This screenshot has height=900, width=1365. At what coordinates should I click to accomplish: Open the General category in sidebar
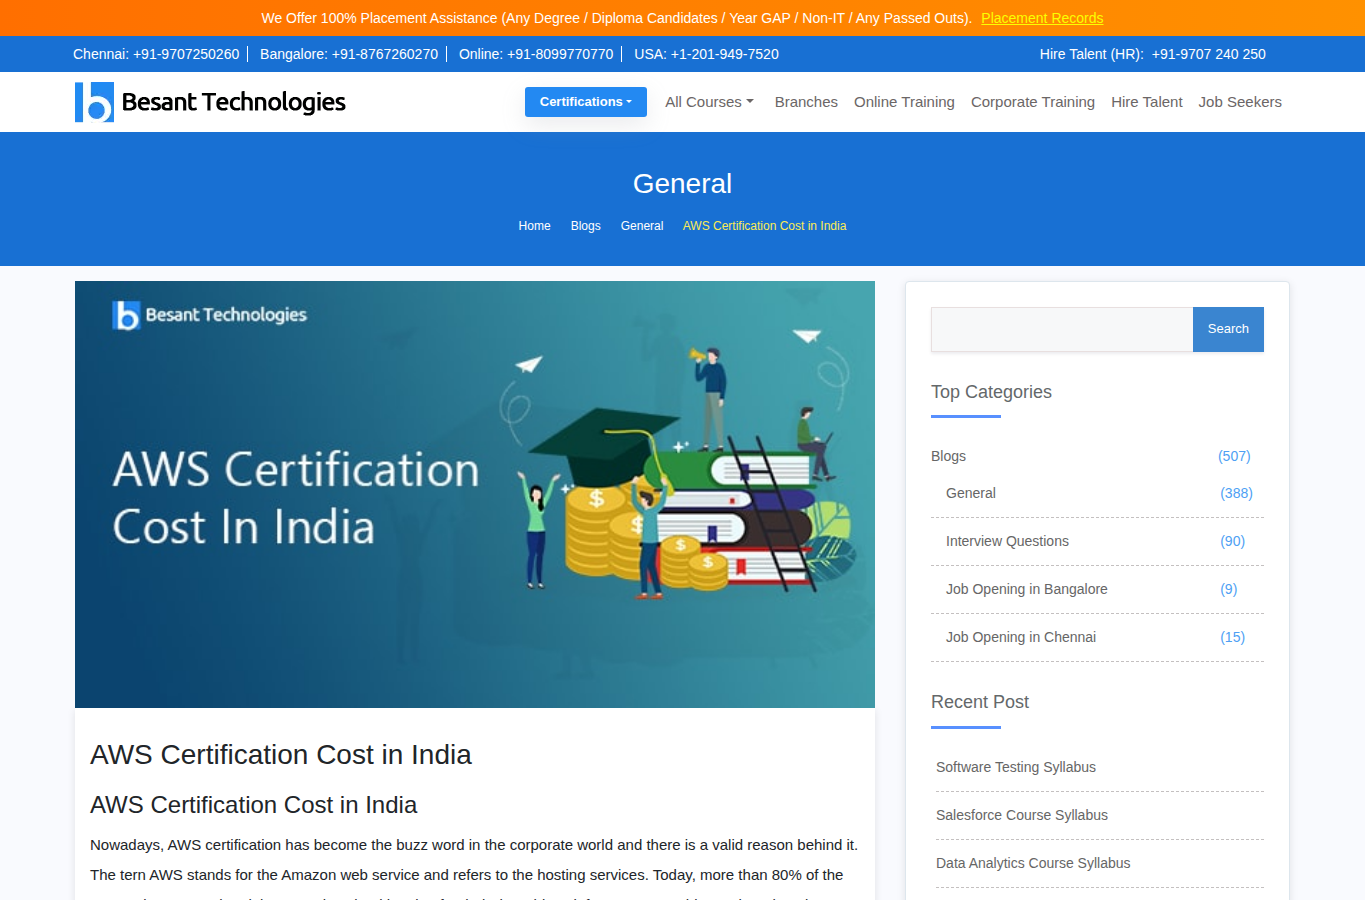pyautogui.click(x=971, y=493)
